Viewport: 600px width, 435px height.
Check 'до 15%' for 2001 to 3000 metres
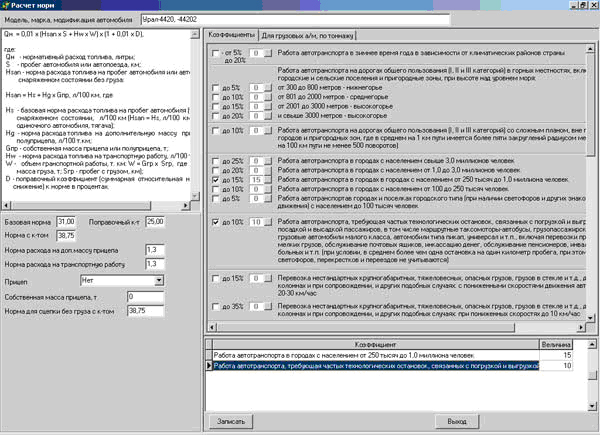point(216,106)
